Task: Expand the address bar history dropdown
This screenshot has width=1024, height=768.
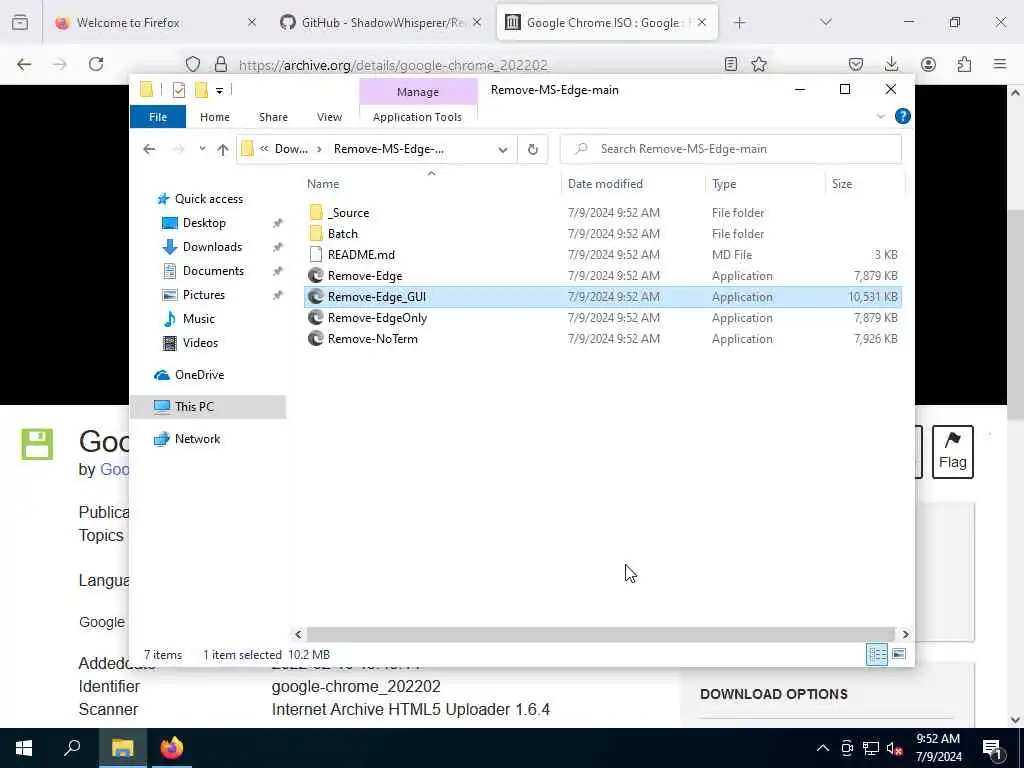Action: click(x=503, y=150)
